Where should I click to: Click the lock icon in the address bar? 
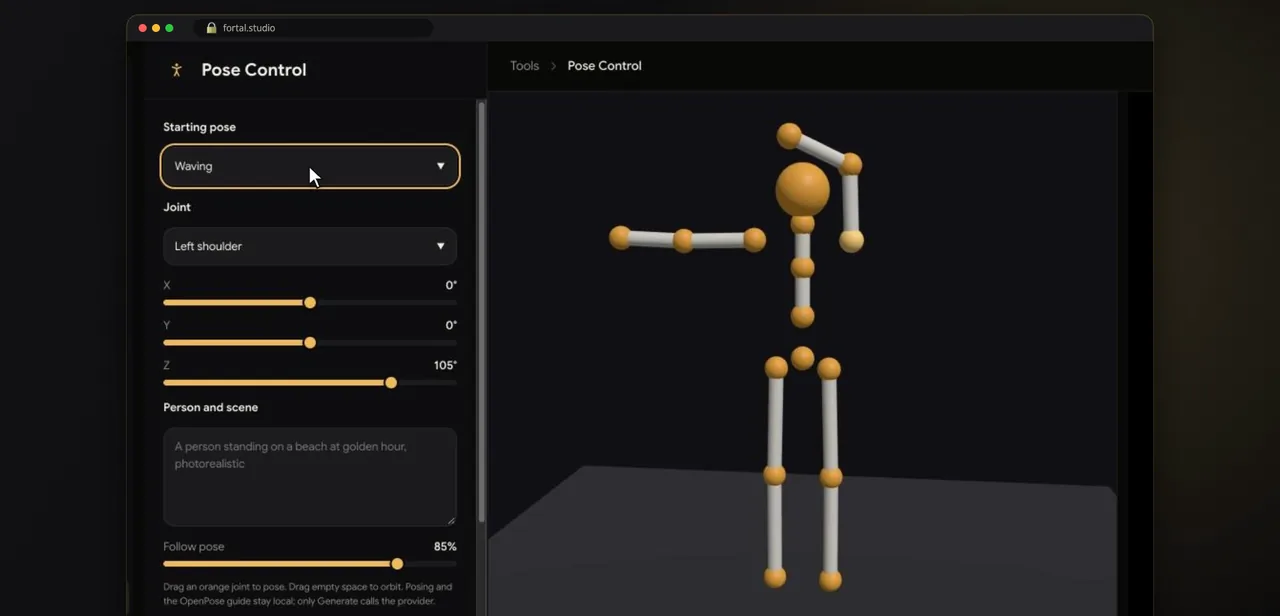tap(211, 28)
